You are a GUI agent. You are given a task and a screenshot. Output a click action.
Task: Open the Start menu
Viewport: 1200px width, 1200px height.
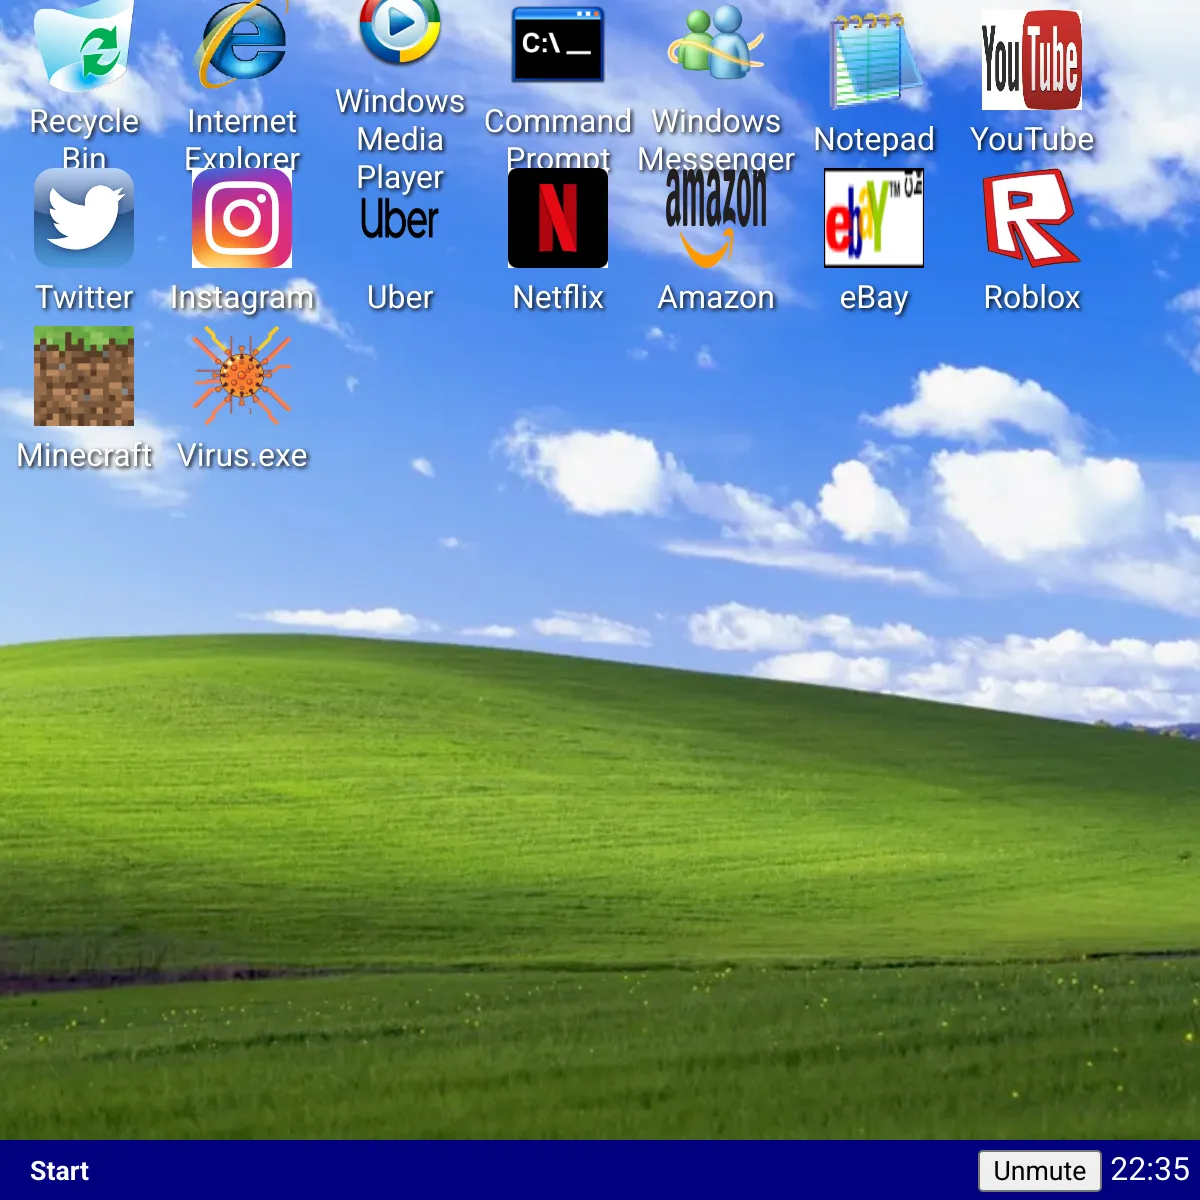pos(59,1171)
